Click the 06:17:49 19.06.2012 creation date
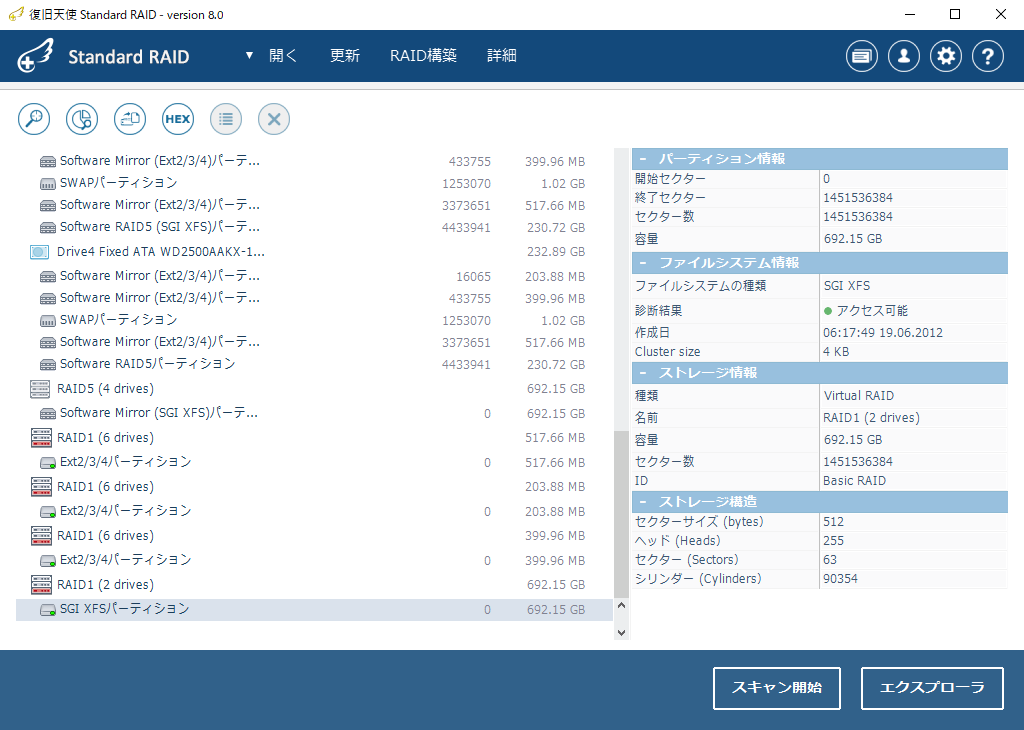This screenshot has height=730, width=1024. 883,333
